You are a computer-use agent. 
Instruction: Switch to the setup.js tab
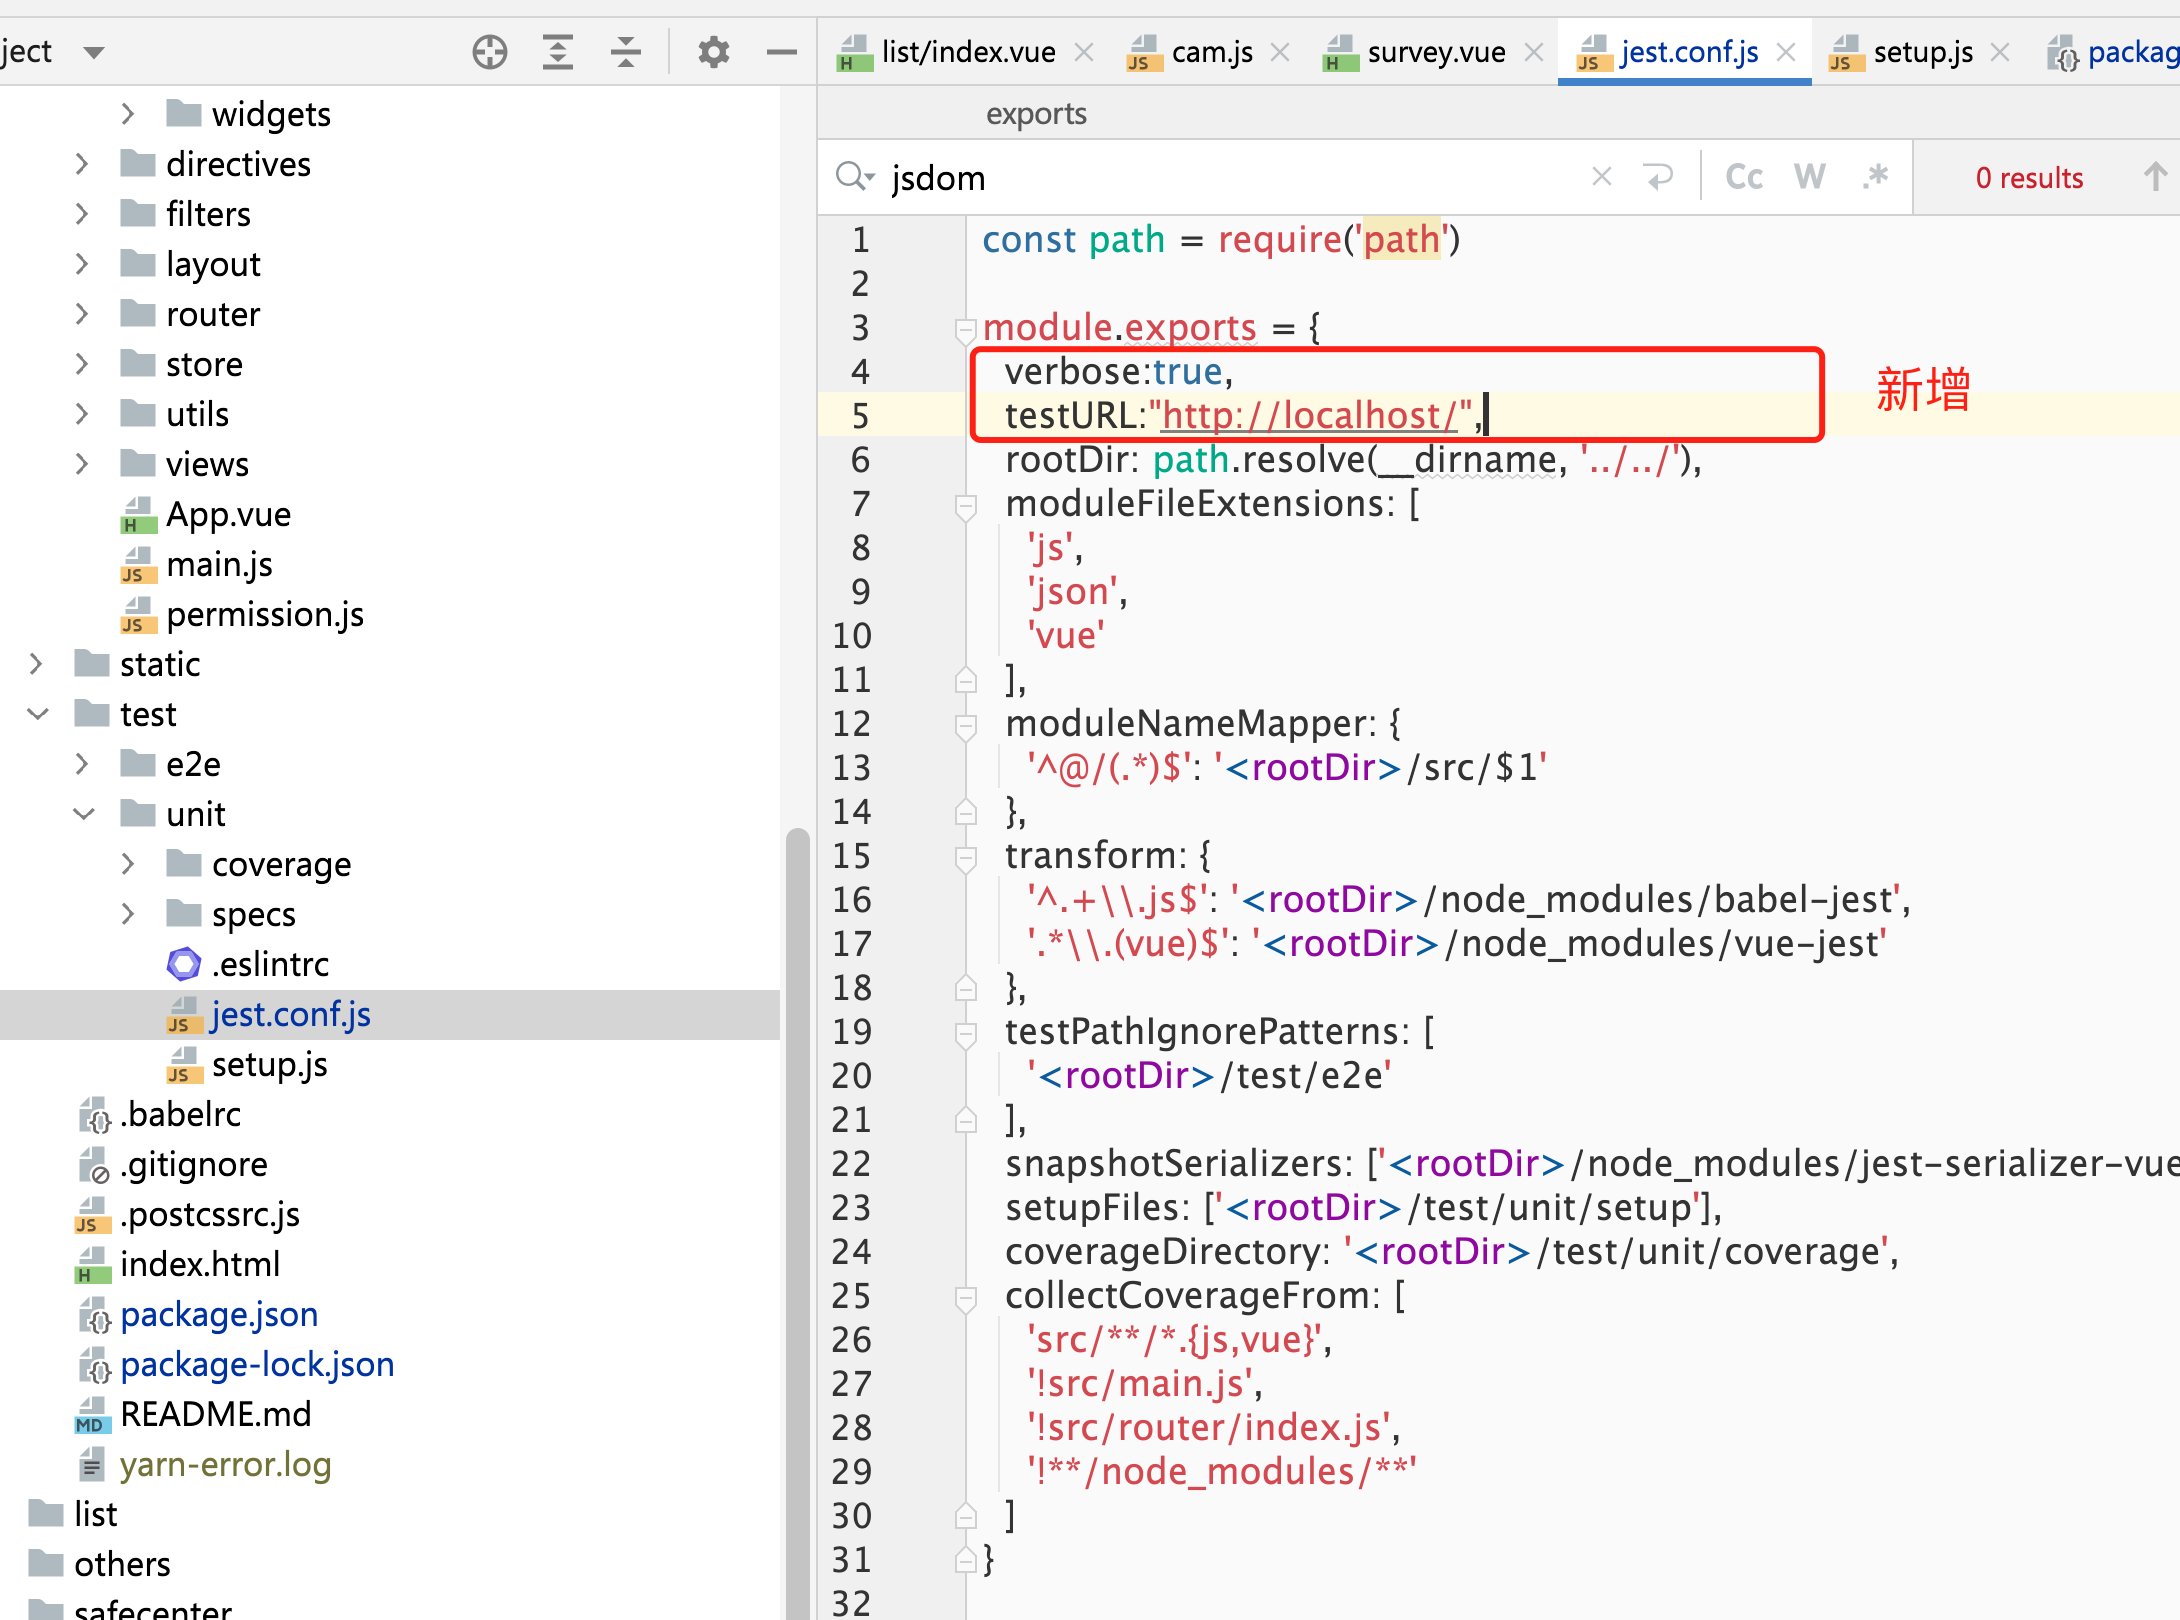click(x=1922, y=52)
